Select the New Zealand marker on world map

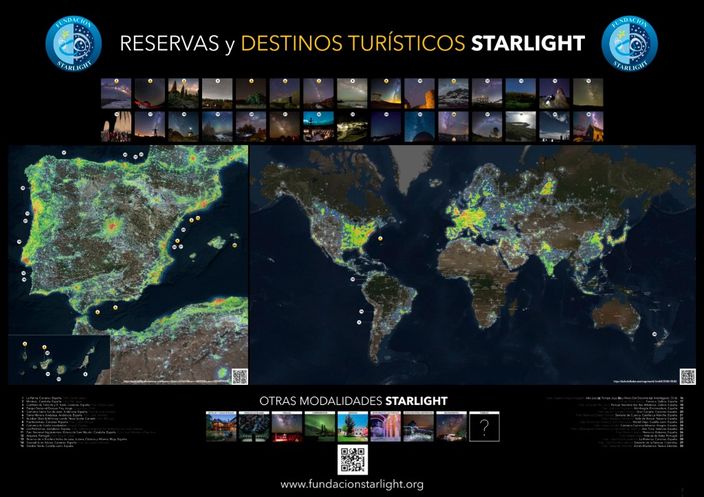[655, 334]
